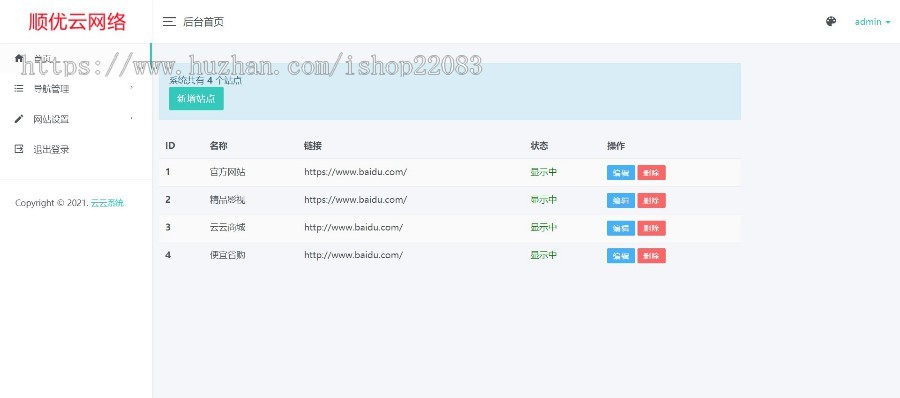The image size is (900, 398).
Task: Click the 新增站点 button
Action: (196, 98)
